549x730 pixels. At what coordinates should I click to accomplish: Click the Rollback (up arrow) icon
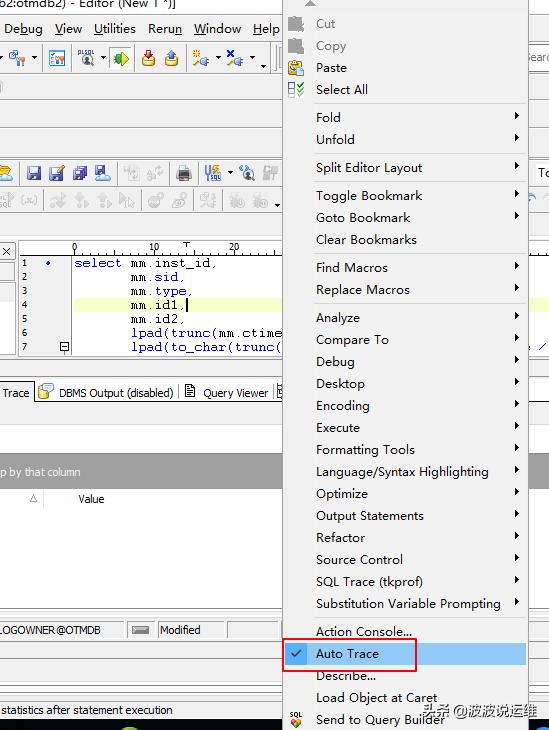[171, 58]
